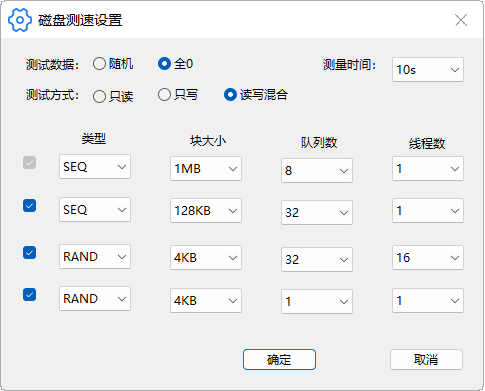Open the queue count 8 dropdown
Viewport: 485px width, 391px height.
(317, 170)
